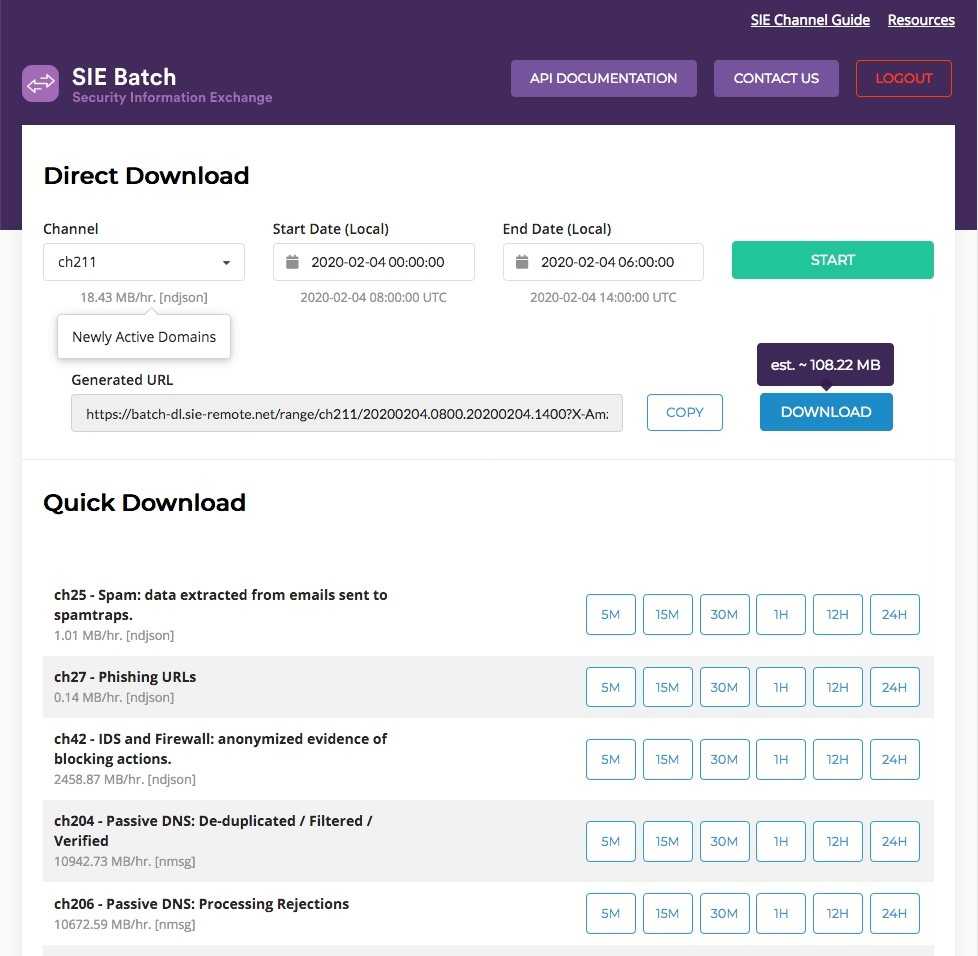Download 5M of ch25 spam data
The height and width of the screenshot is (956, 978).
pos(610,614)
